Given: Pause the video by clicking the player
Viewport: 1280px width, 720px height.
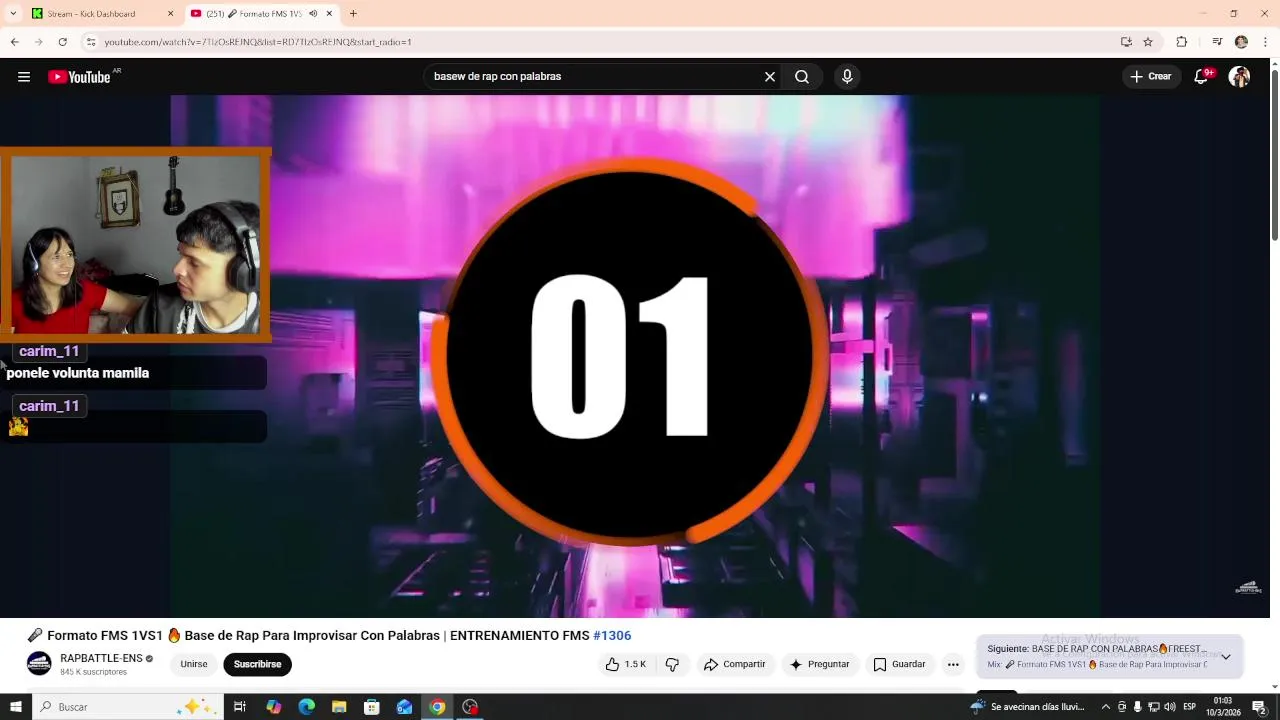Looking at the screenshot, I should (636, 356).
